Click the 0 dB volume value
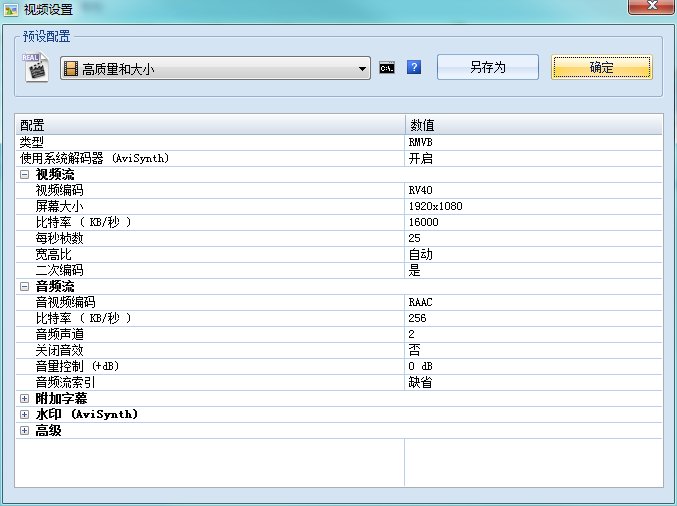 coord(421,366)
